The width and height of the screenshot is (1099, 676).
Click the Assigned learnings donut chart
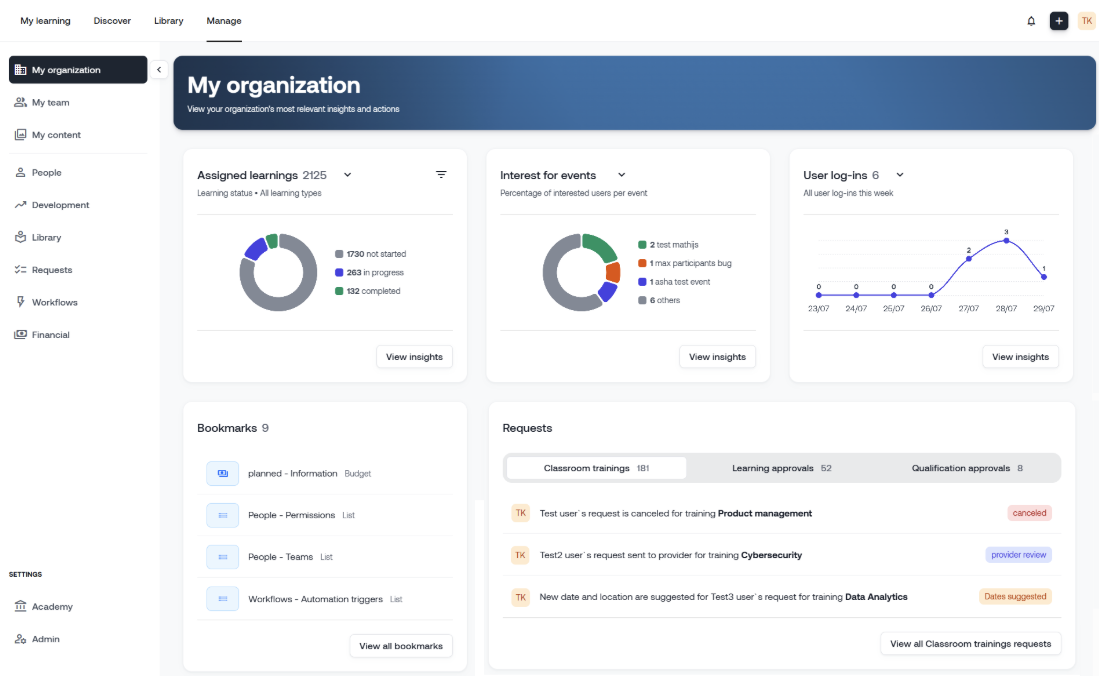click(278, 272)
